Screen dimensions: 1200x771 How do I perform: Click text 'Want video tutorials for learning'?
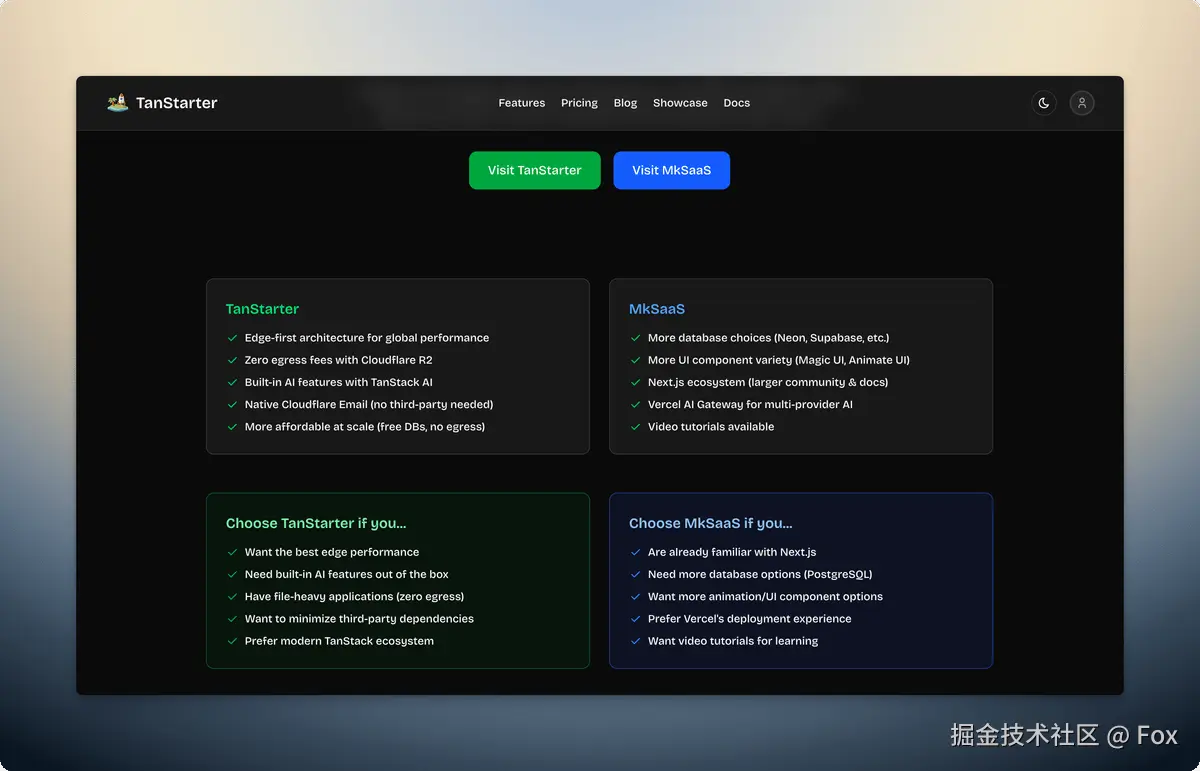click(x=733, y=641)
